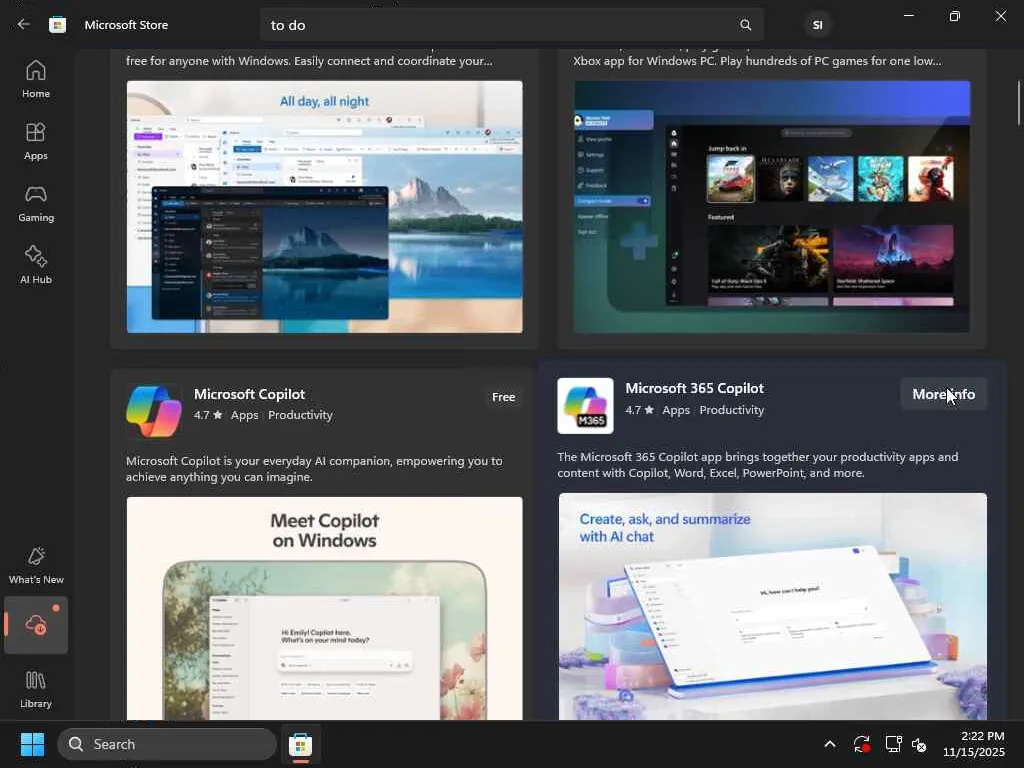Open Home in the sidebar
The image size is (1024, 768).
coord(36,79)
